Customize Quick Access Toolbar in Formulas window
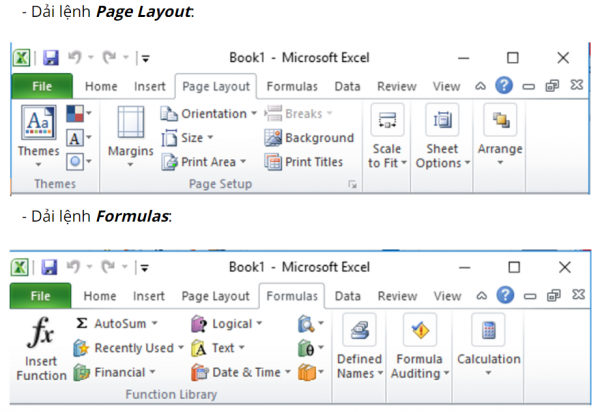This screenshot has width=600, height=412. click(x=145, y=268)
